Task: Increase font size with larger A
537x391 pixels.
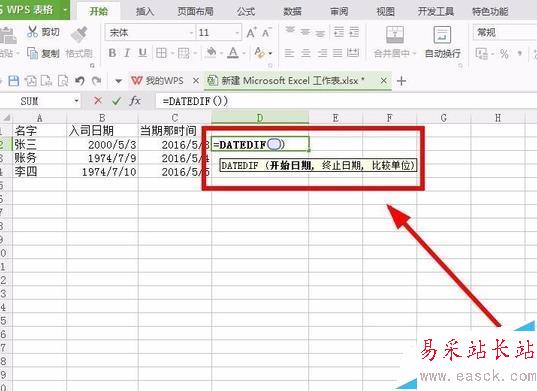Action: (x=251, y=33)
